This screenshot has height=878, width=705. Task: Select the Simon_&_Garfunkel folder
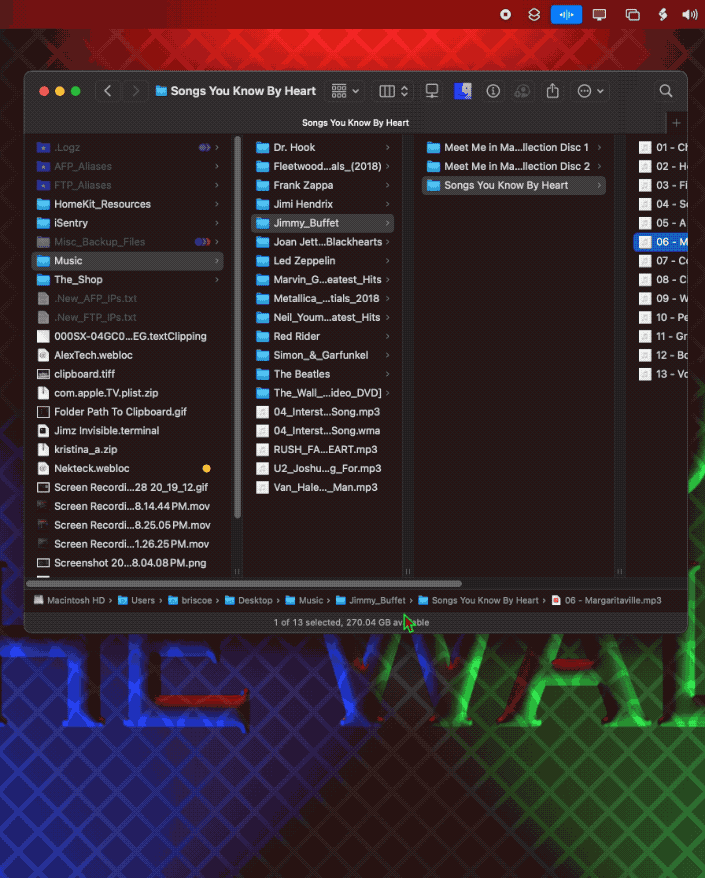[323, 355]
